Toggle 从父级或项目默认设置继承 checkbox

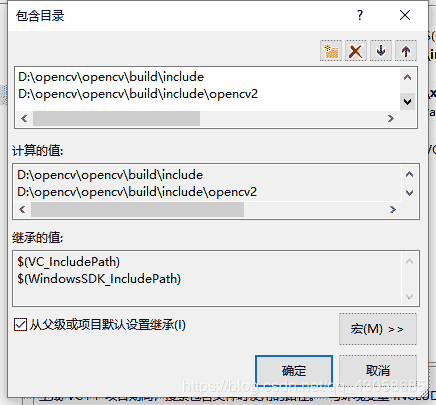pos(20,324)
